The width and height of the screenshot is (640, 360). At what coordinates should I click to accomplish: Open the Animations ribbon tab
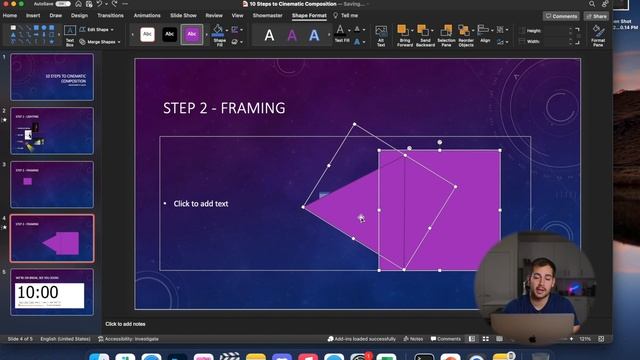(x=147, y=16)
